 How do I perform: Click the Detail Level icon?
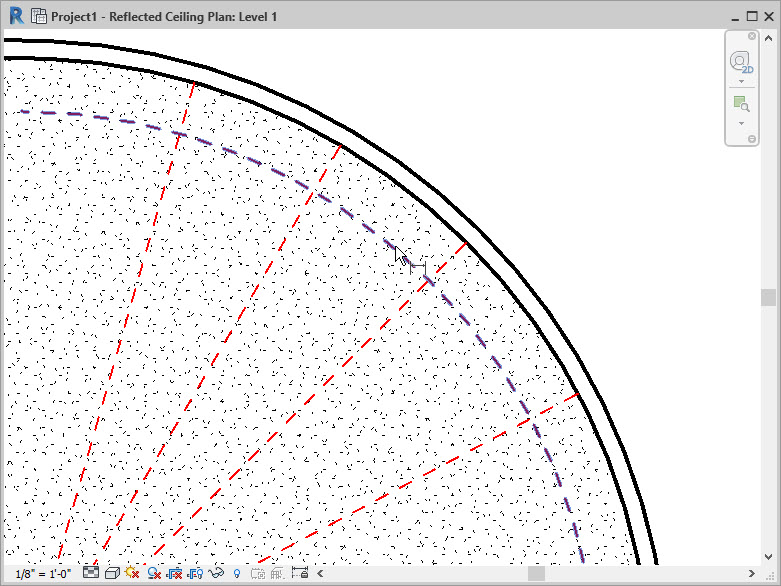click(x=91, y=574)
